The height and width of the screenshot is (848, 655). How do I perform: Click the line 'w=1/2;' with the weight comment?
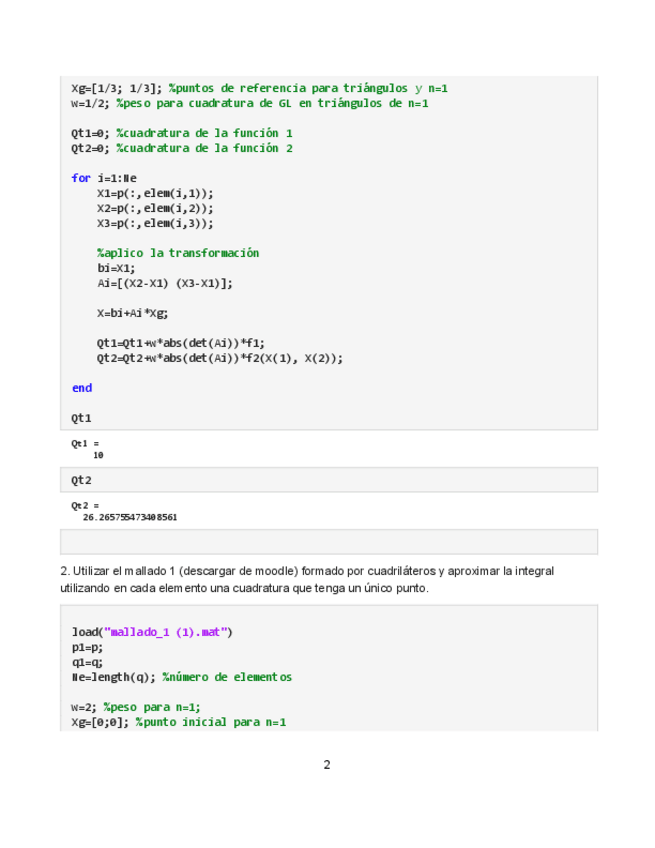249,103
